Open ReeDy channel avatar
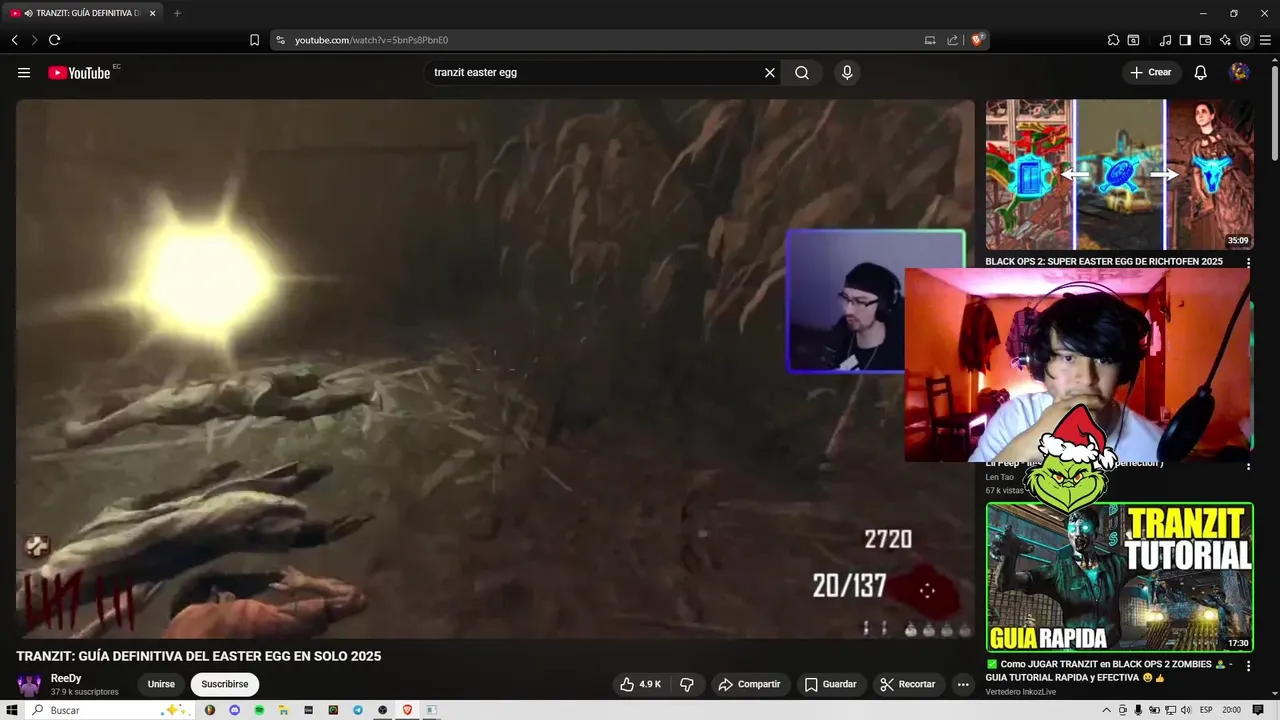Image resolution: width=1280 pixels, height=720 pixels. [x=30, y=685]
